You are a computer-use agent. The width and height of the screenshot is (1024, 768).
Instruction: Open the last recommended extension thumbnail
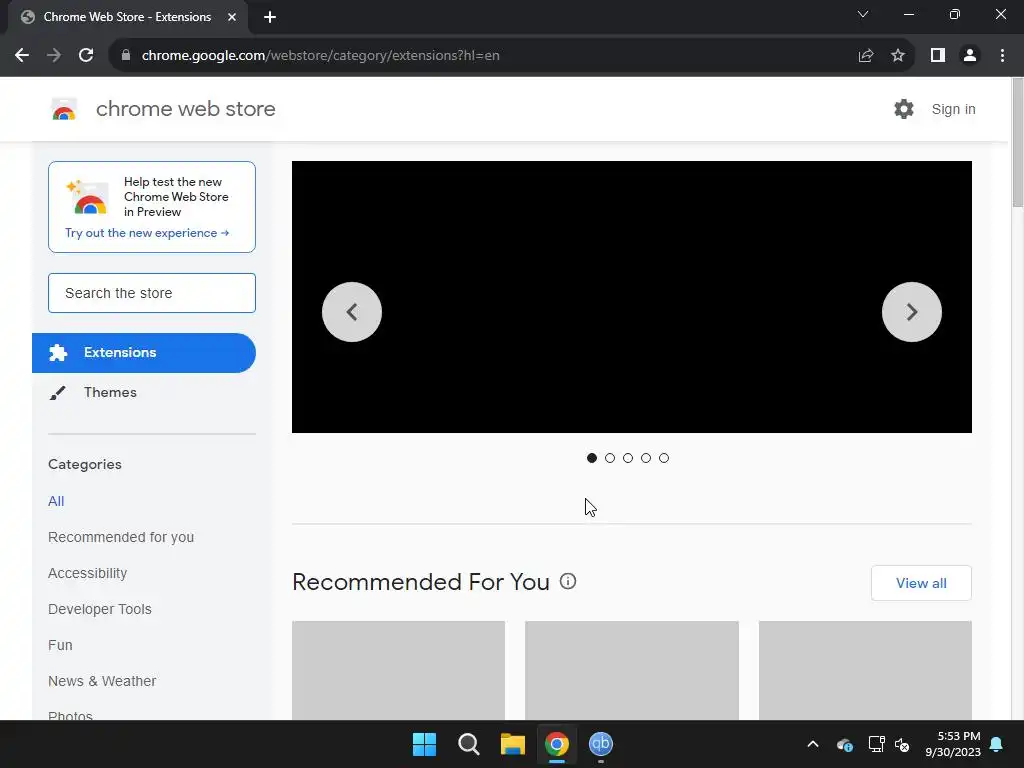coord(865,671)
